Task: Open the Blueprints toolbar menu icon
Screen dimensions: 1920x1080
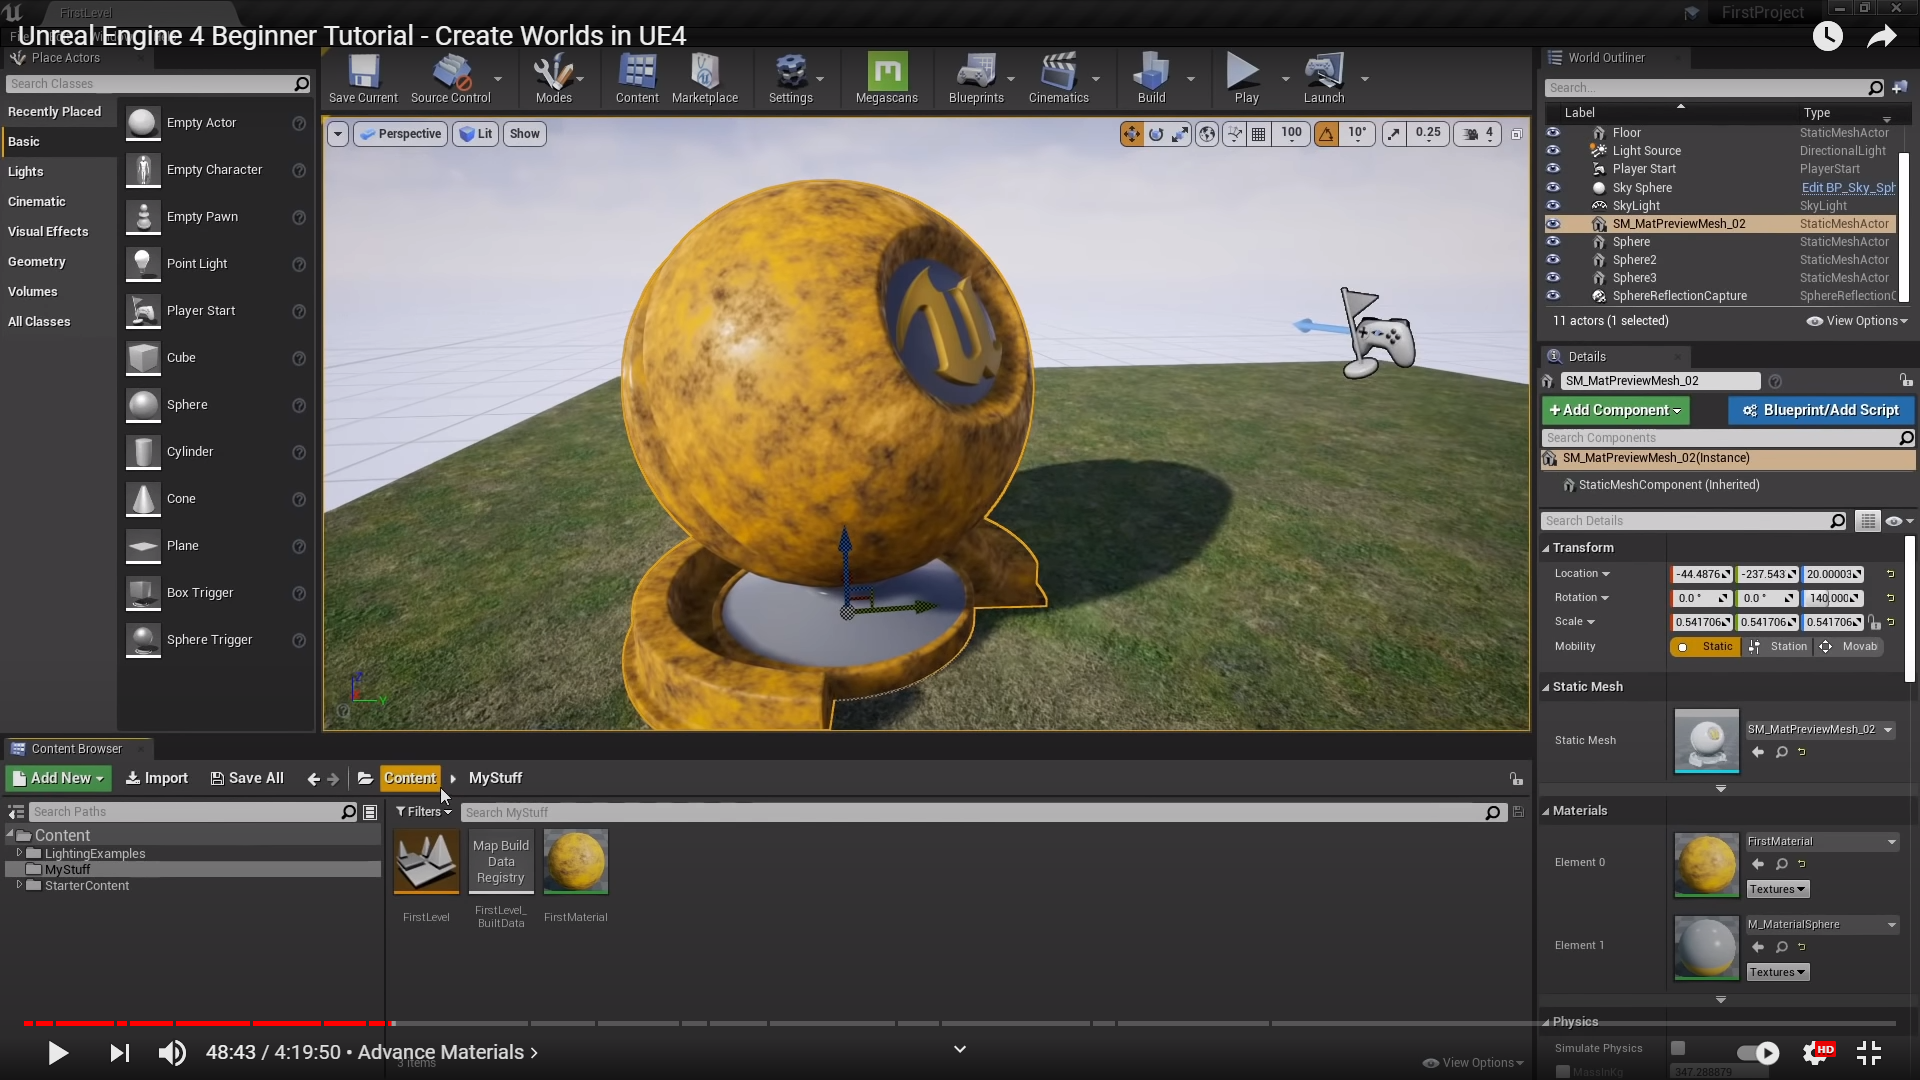Action: [975, 77]
